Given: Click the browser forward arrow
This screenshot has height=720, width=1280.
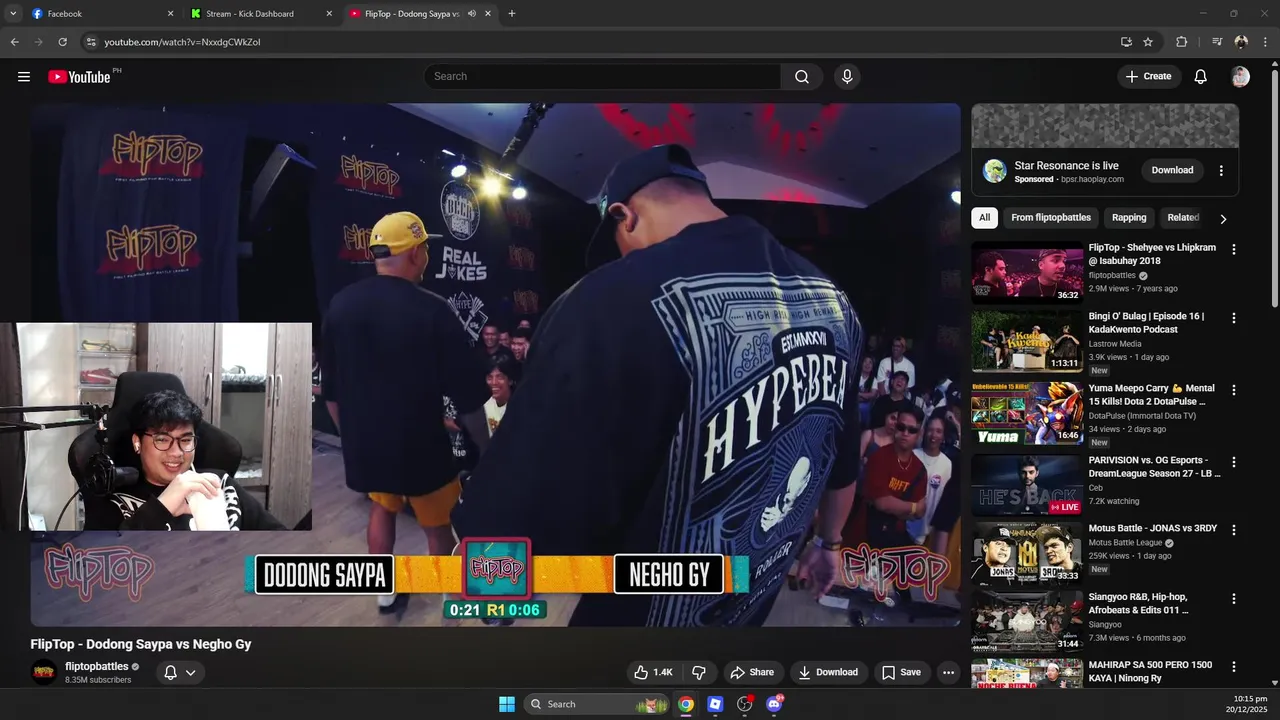Looking at the screenshot, I should click(38, 42).
